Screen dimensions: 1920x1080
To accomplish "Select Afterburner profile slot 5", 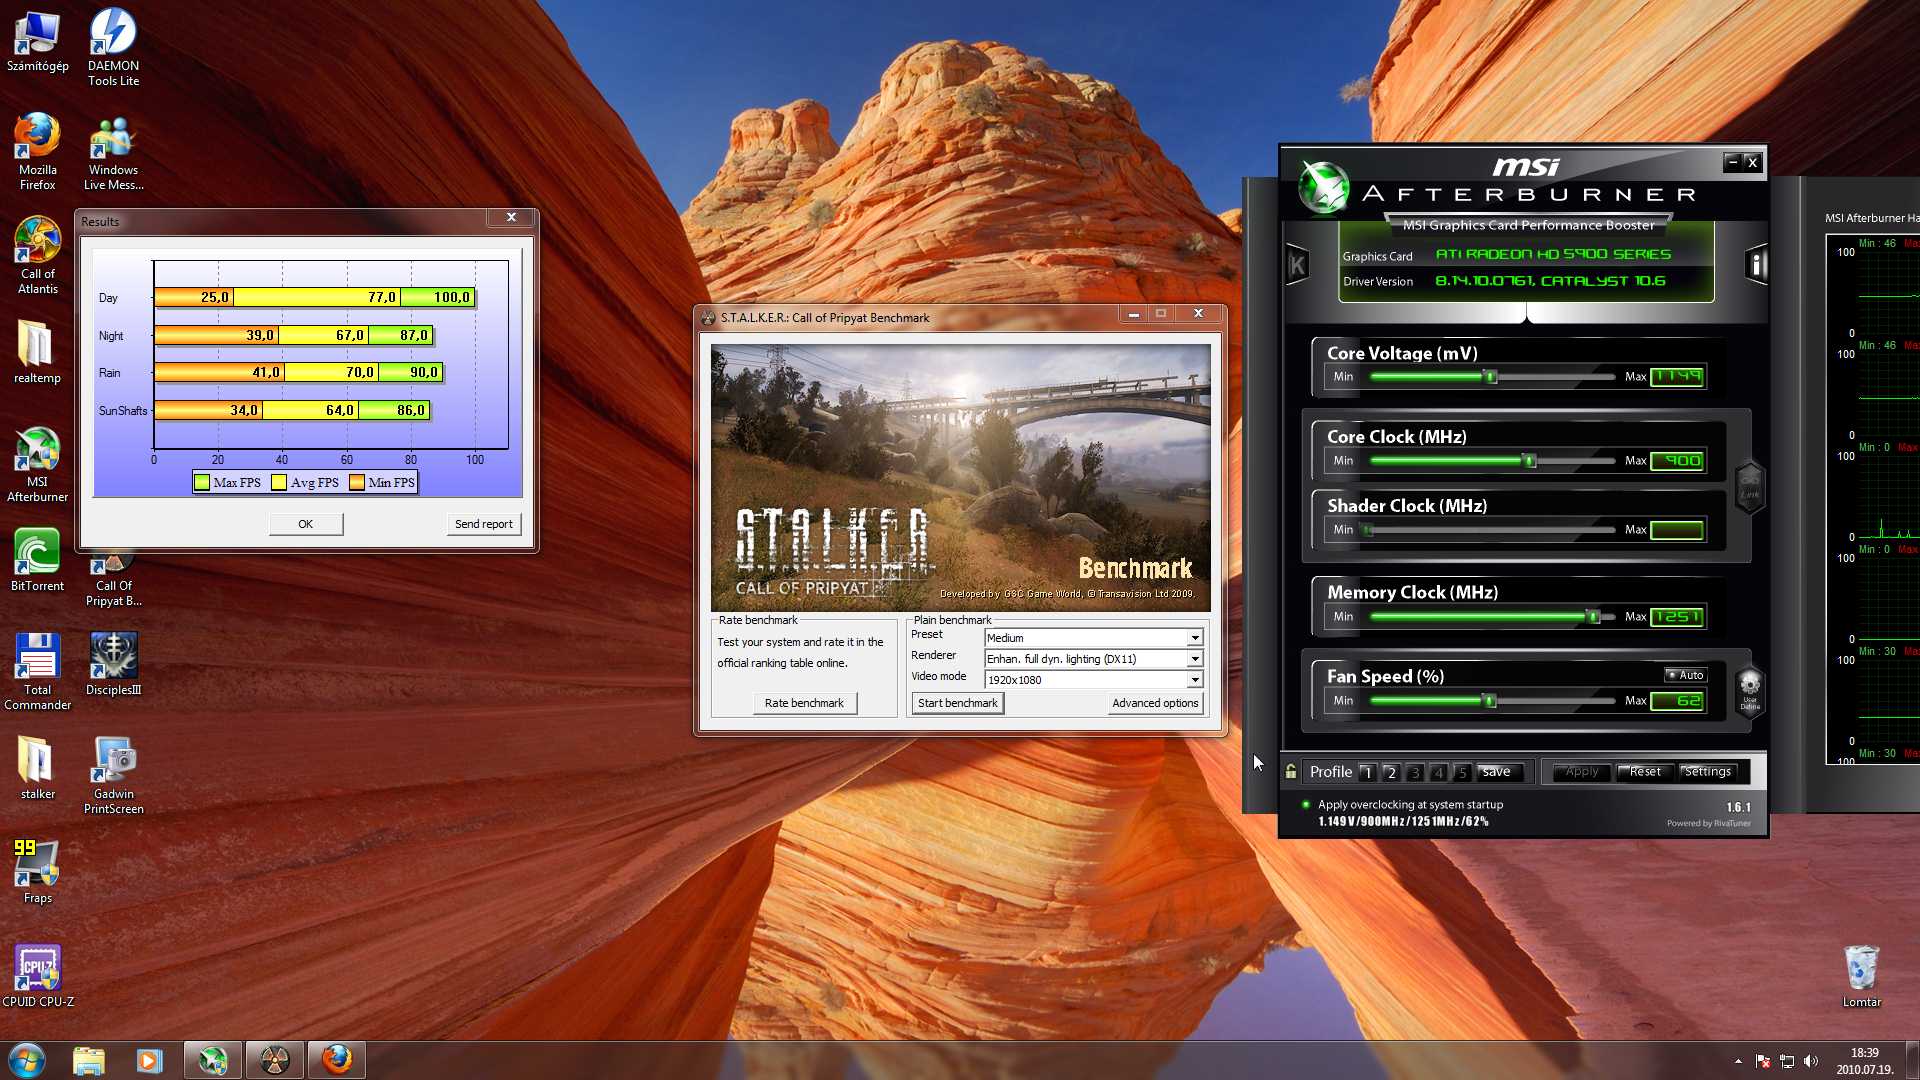I will [x=1462, y=772].
